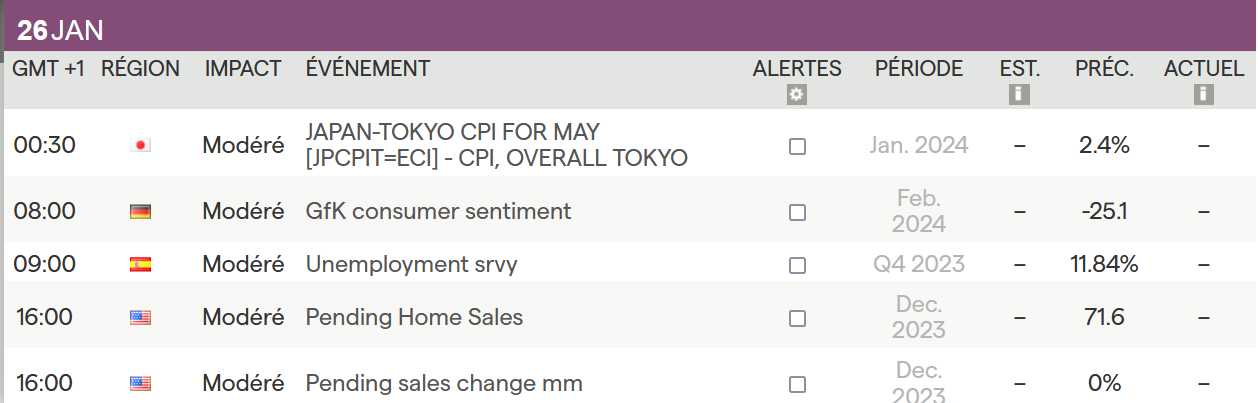Click the IMPACT column header

[x=243, y=69]
